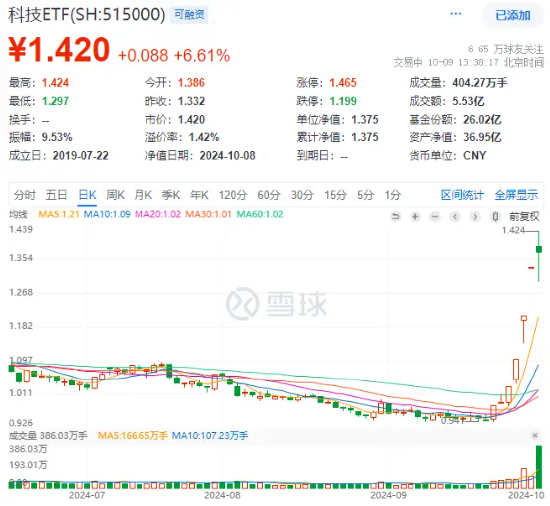
Task: Click the MA5:1.21 indicator label
Action: 59,214
